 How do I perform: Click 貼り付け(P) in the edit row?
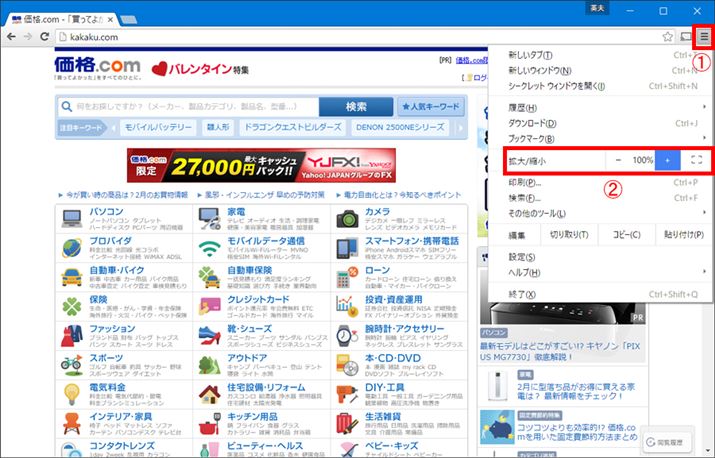[684, 235]
